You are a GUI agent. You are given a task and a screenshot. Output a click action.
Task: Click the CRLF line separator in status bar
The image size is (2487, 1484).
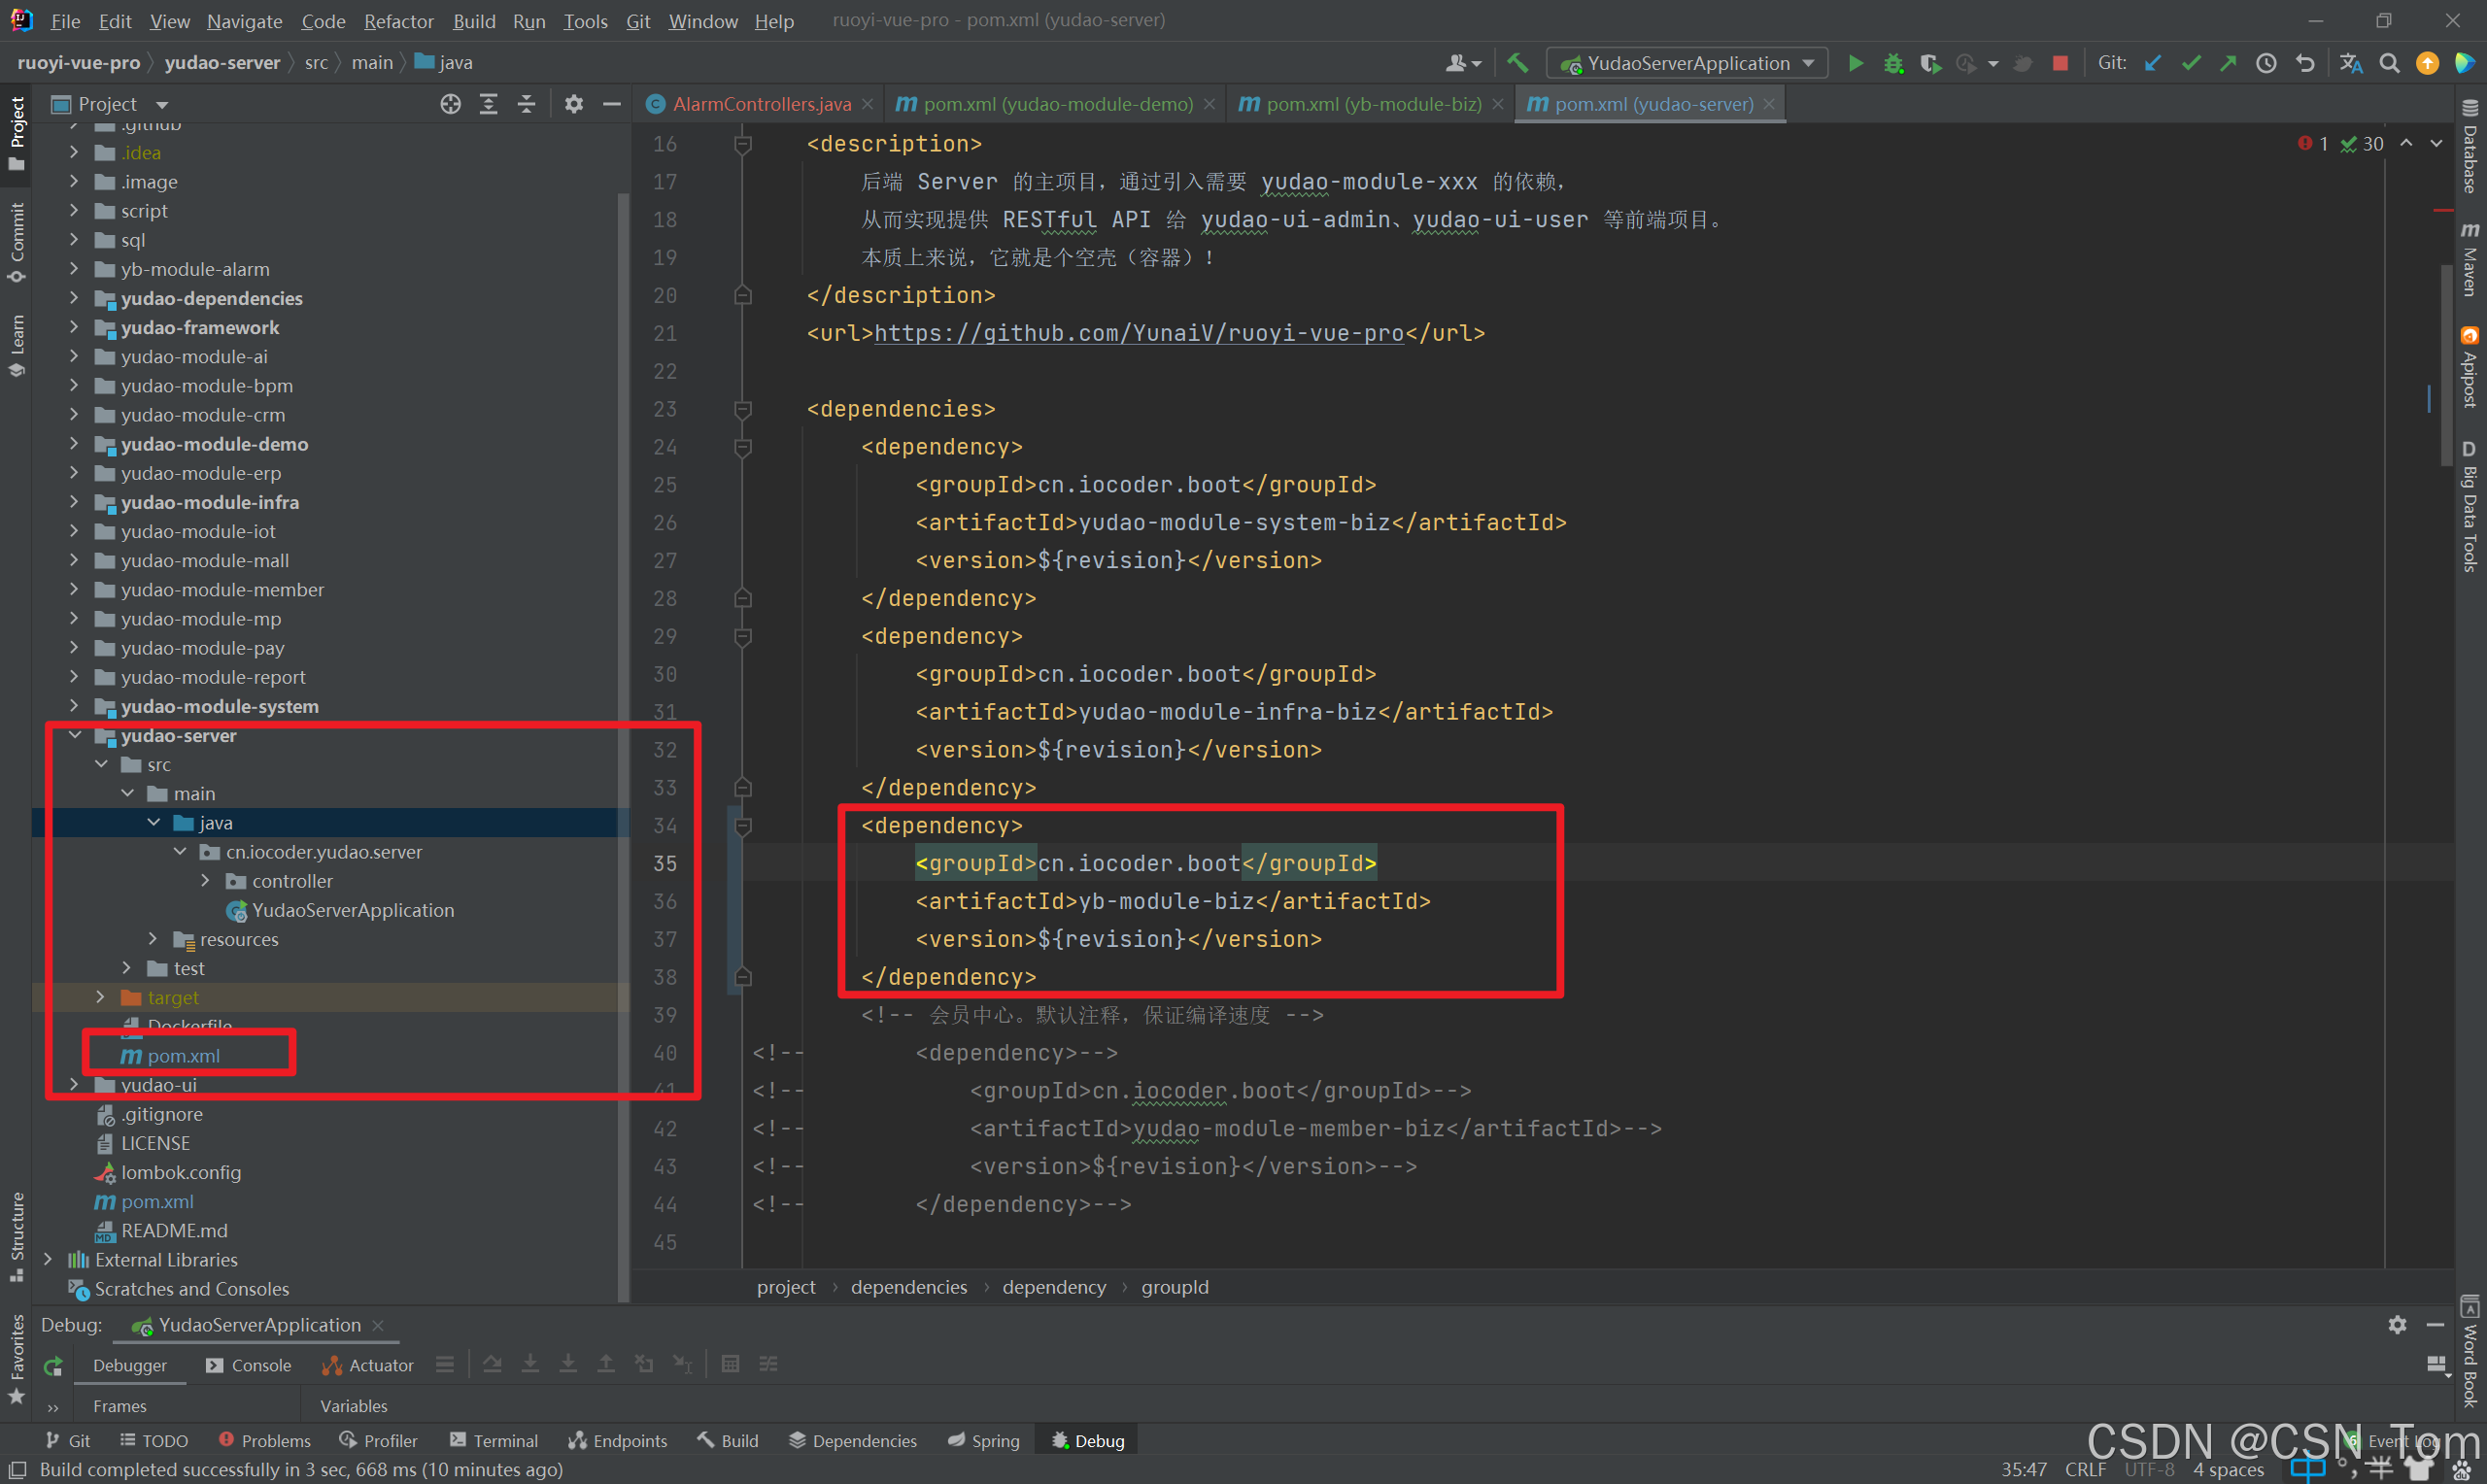coord(2085,1469)
